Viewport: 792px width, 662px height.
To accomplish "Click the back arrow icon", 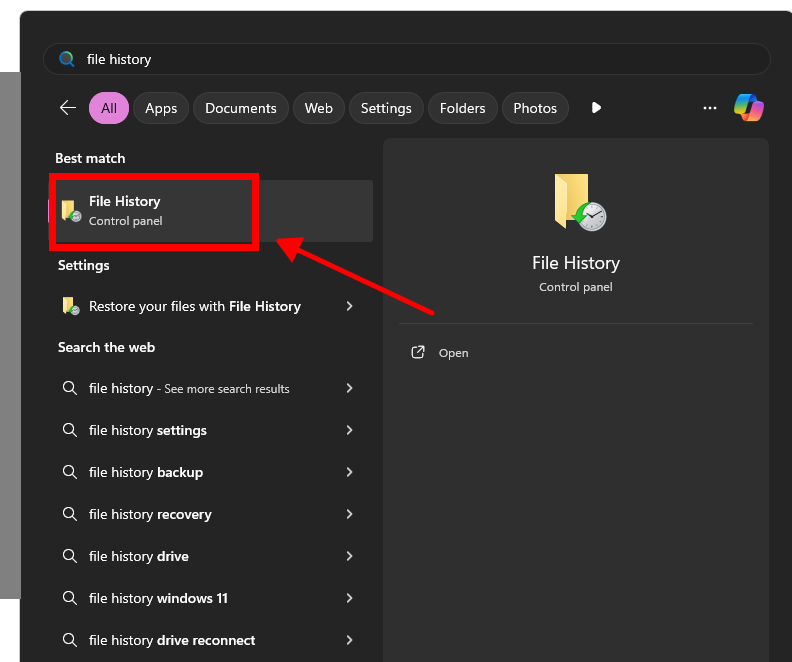I will 68,108.
